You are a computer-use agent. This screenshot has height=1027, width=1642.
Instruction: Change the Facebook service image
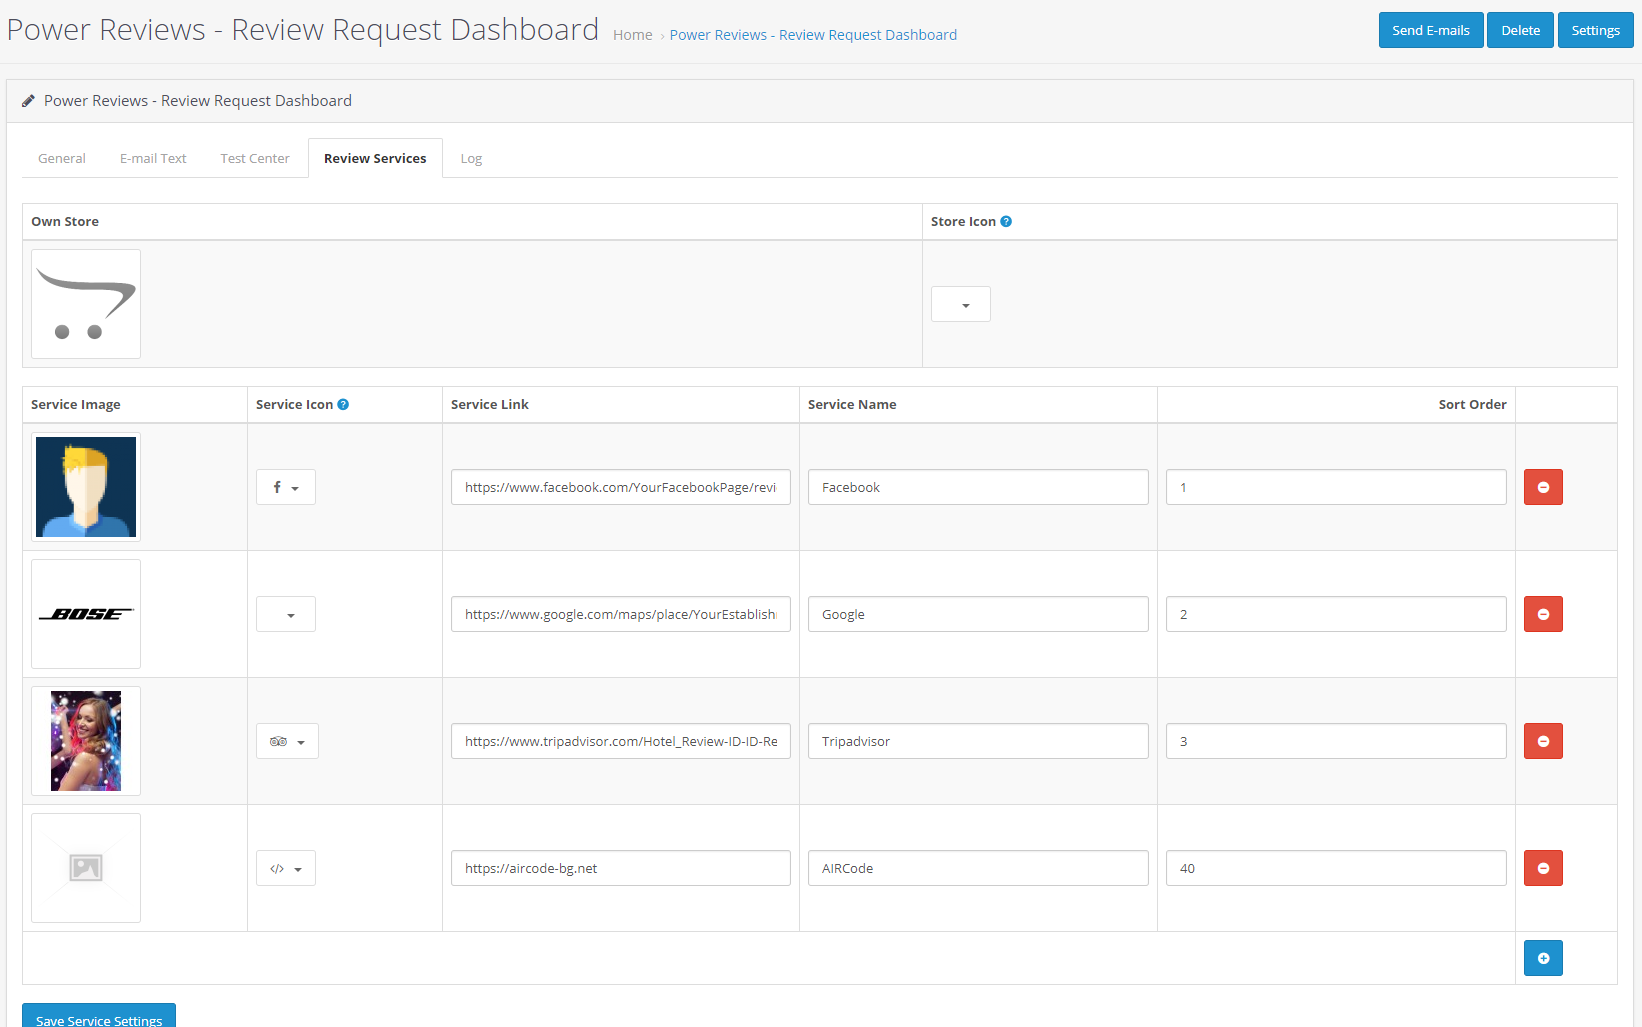[x=86, y=487]
